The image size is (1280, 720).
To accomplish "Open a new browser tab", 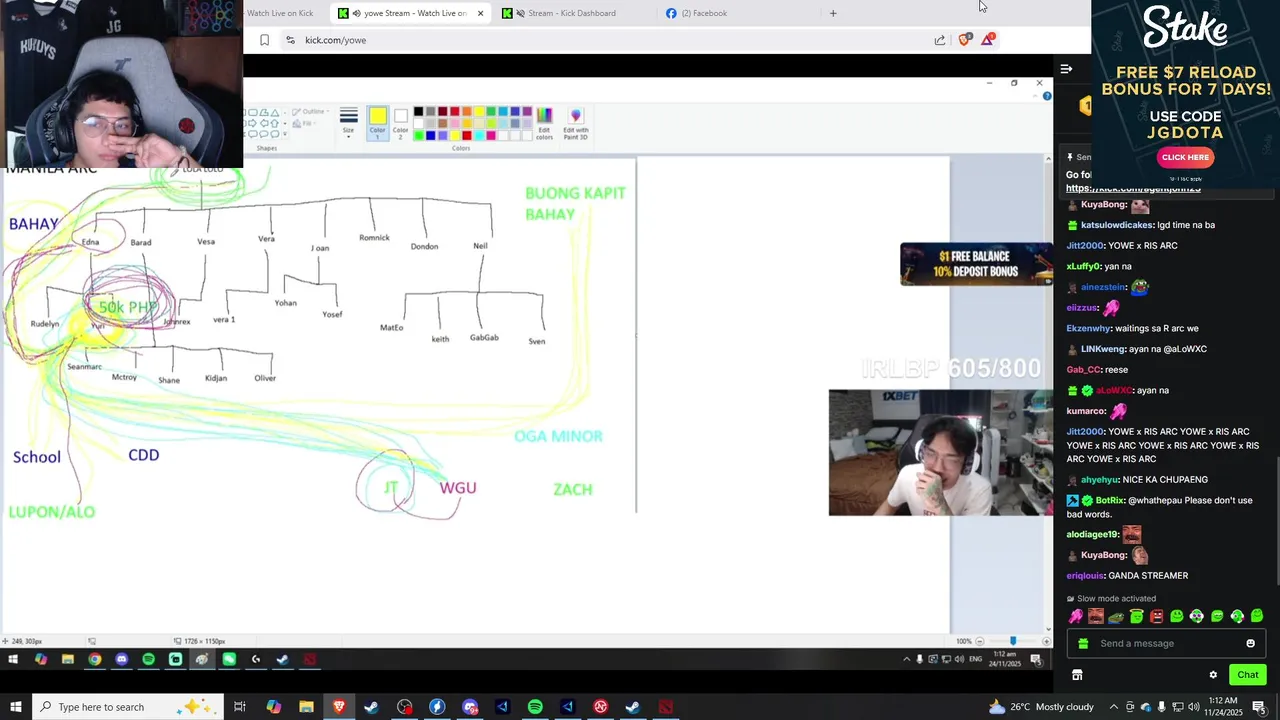I will tap(833, 13).
